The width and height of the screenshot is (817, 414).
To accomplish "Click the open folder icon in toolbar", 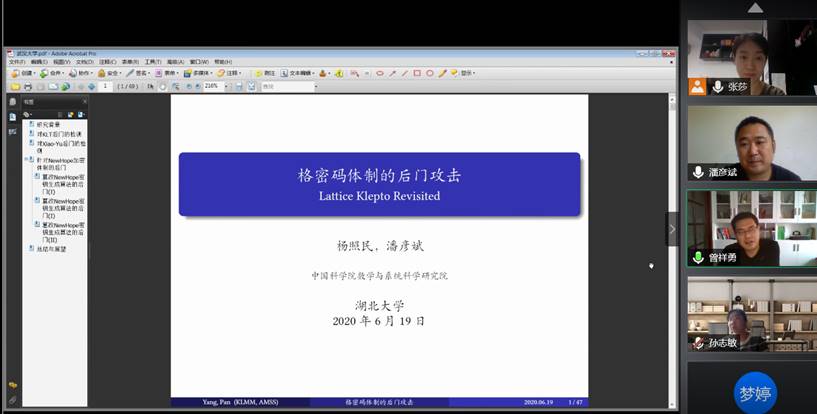I will (x=16, y=86).
